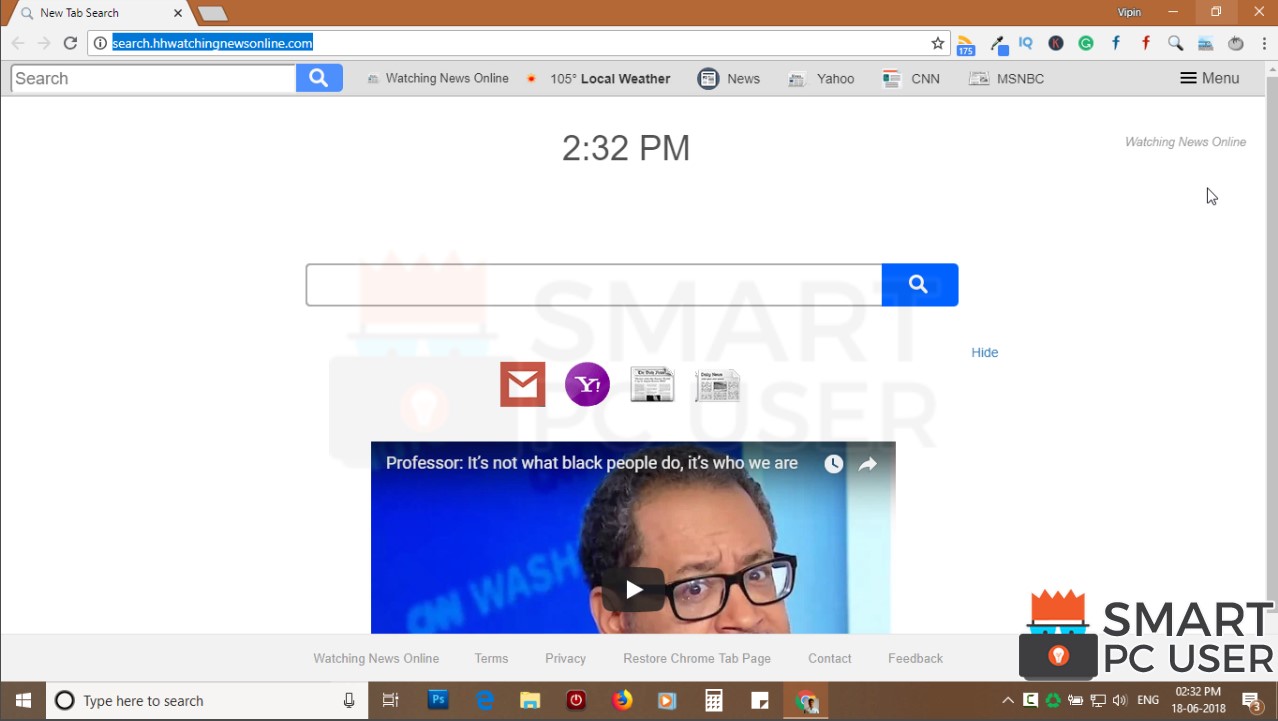Click in the large center search box

pyautogui.click(x=594, y=285)
